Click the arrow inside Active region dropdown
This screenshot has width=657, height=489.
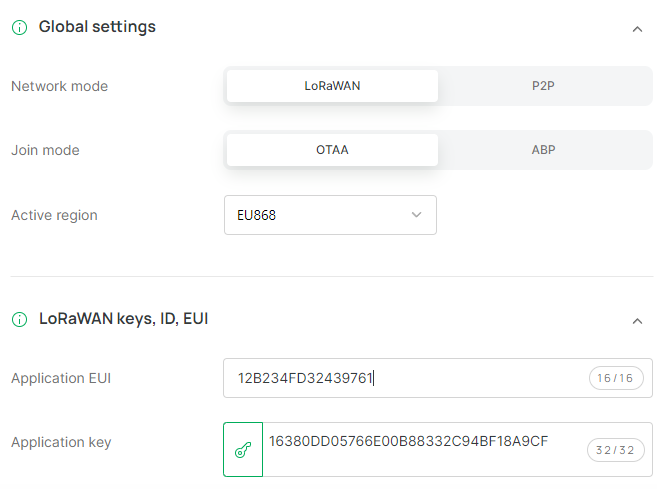click(x=416, y=215)
